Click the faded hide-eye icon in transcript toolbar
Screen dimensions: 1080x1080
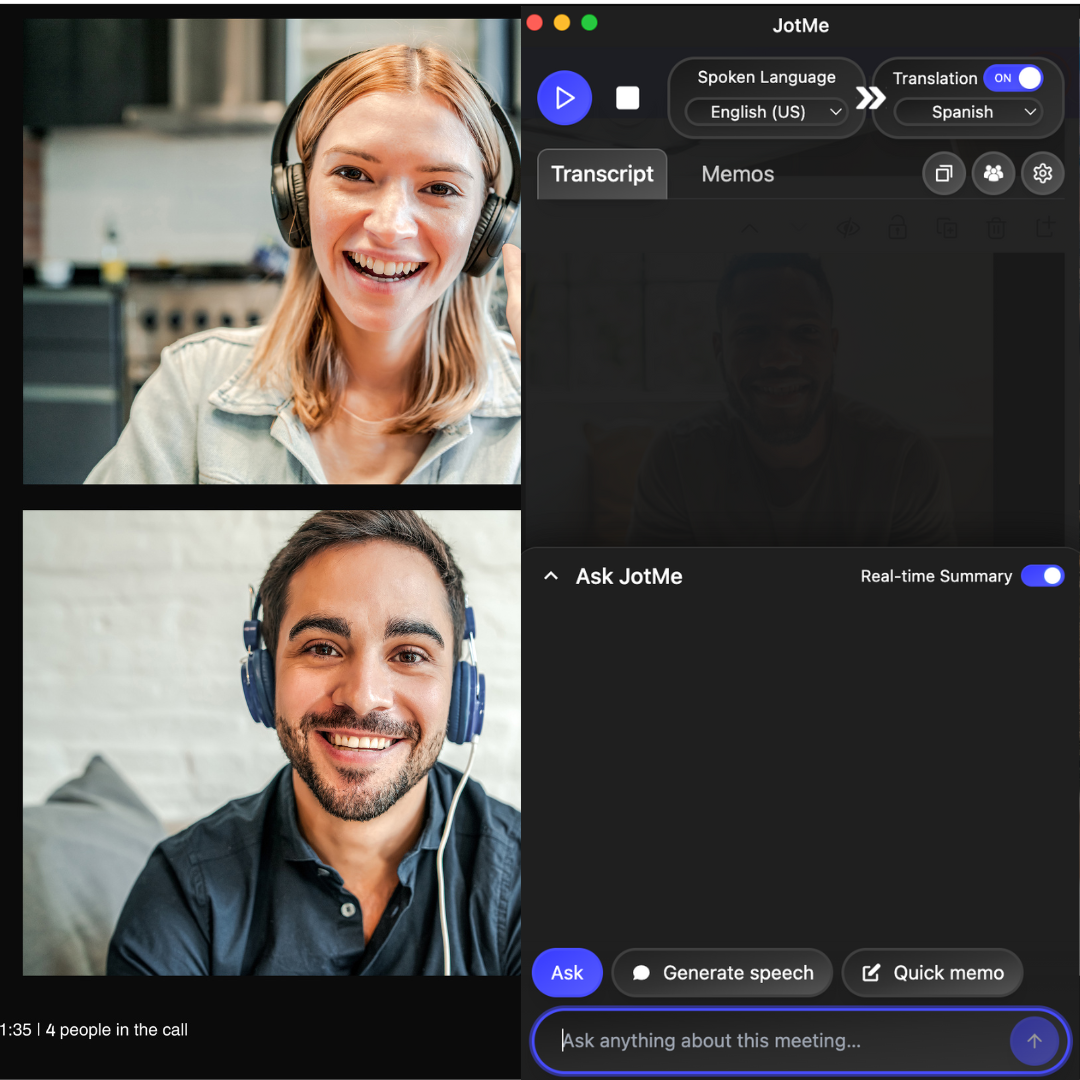point(848,229)
